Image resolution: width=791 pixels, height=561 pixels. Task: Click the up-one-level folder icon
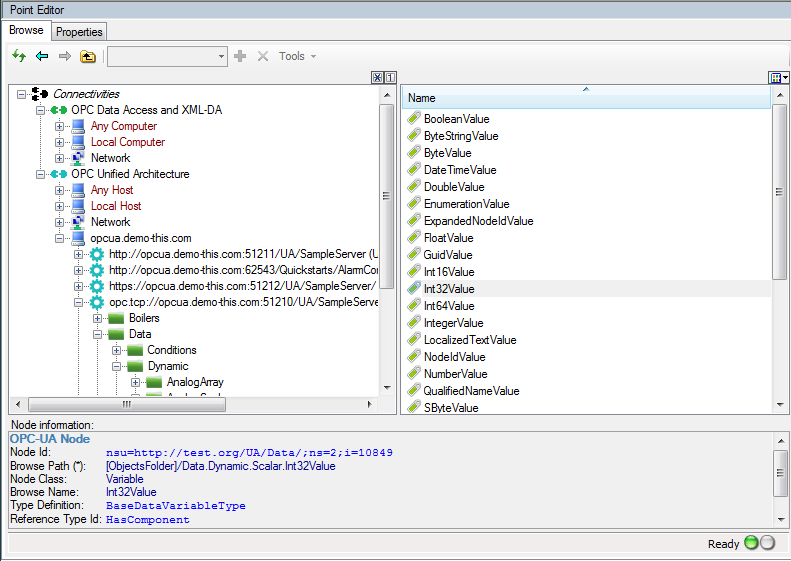pos(88,56)
